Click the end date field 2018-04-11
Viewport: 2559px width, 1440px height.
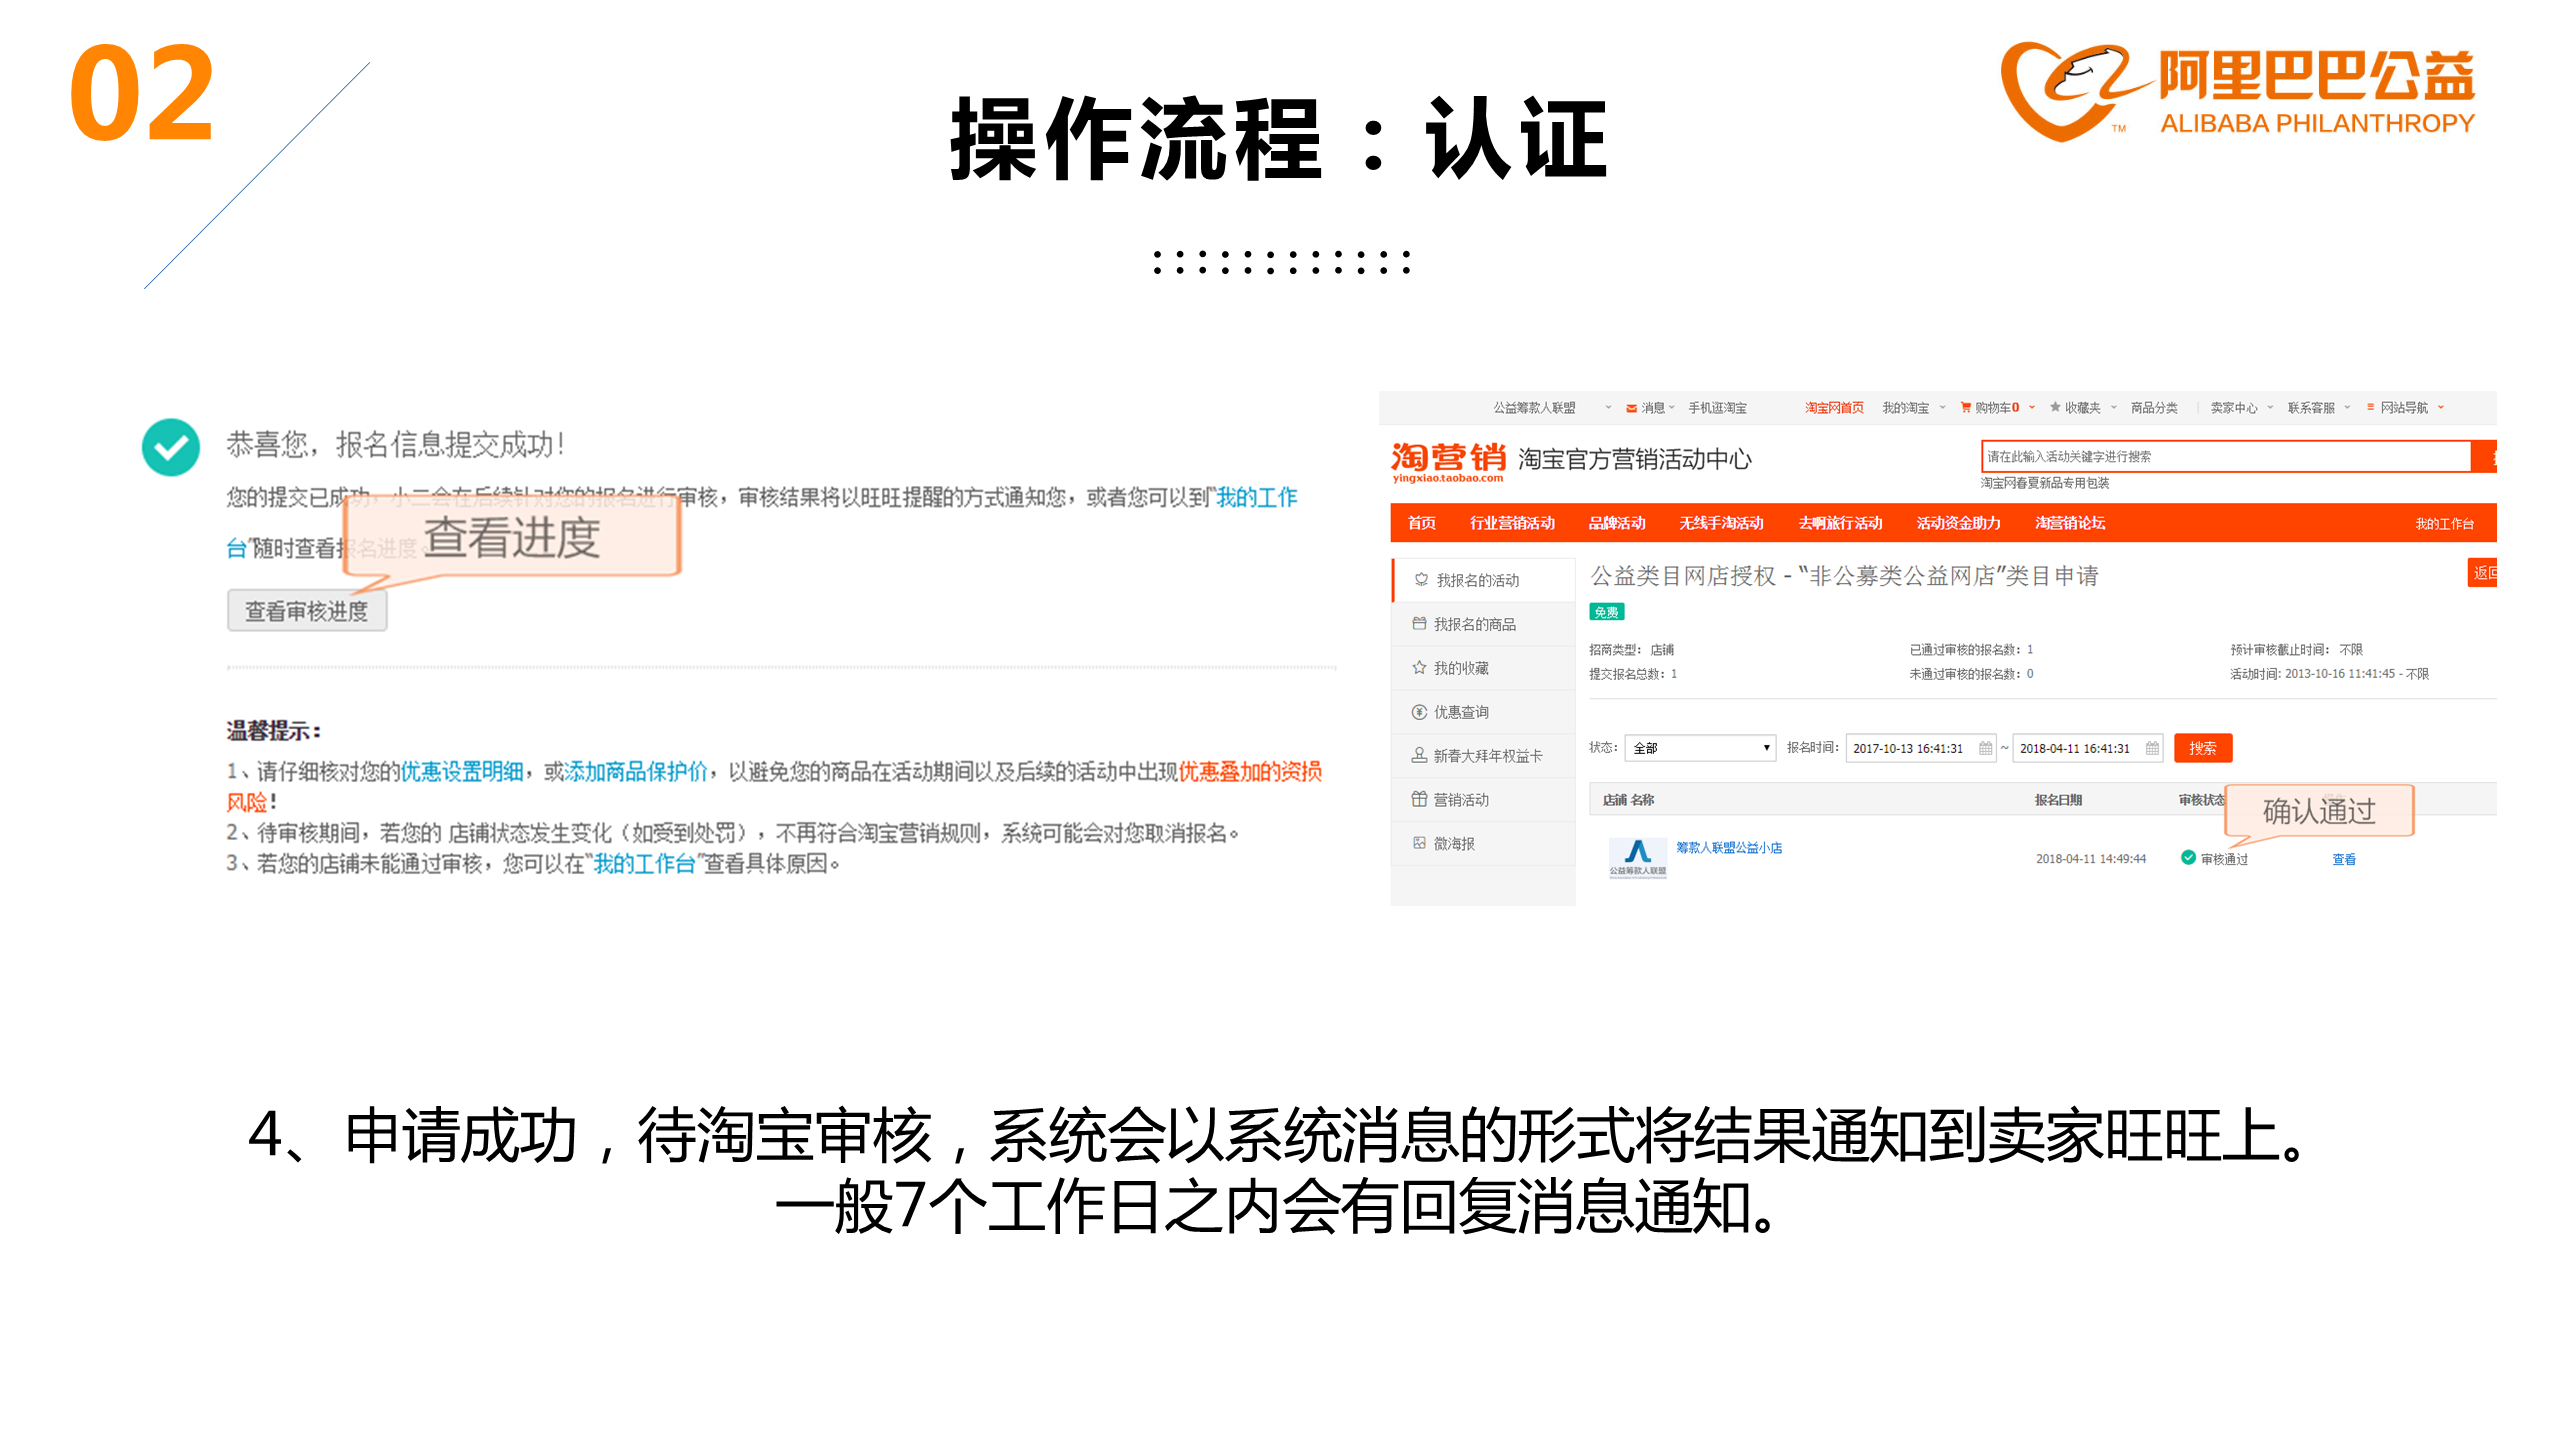[x=2087, y=748]
